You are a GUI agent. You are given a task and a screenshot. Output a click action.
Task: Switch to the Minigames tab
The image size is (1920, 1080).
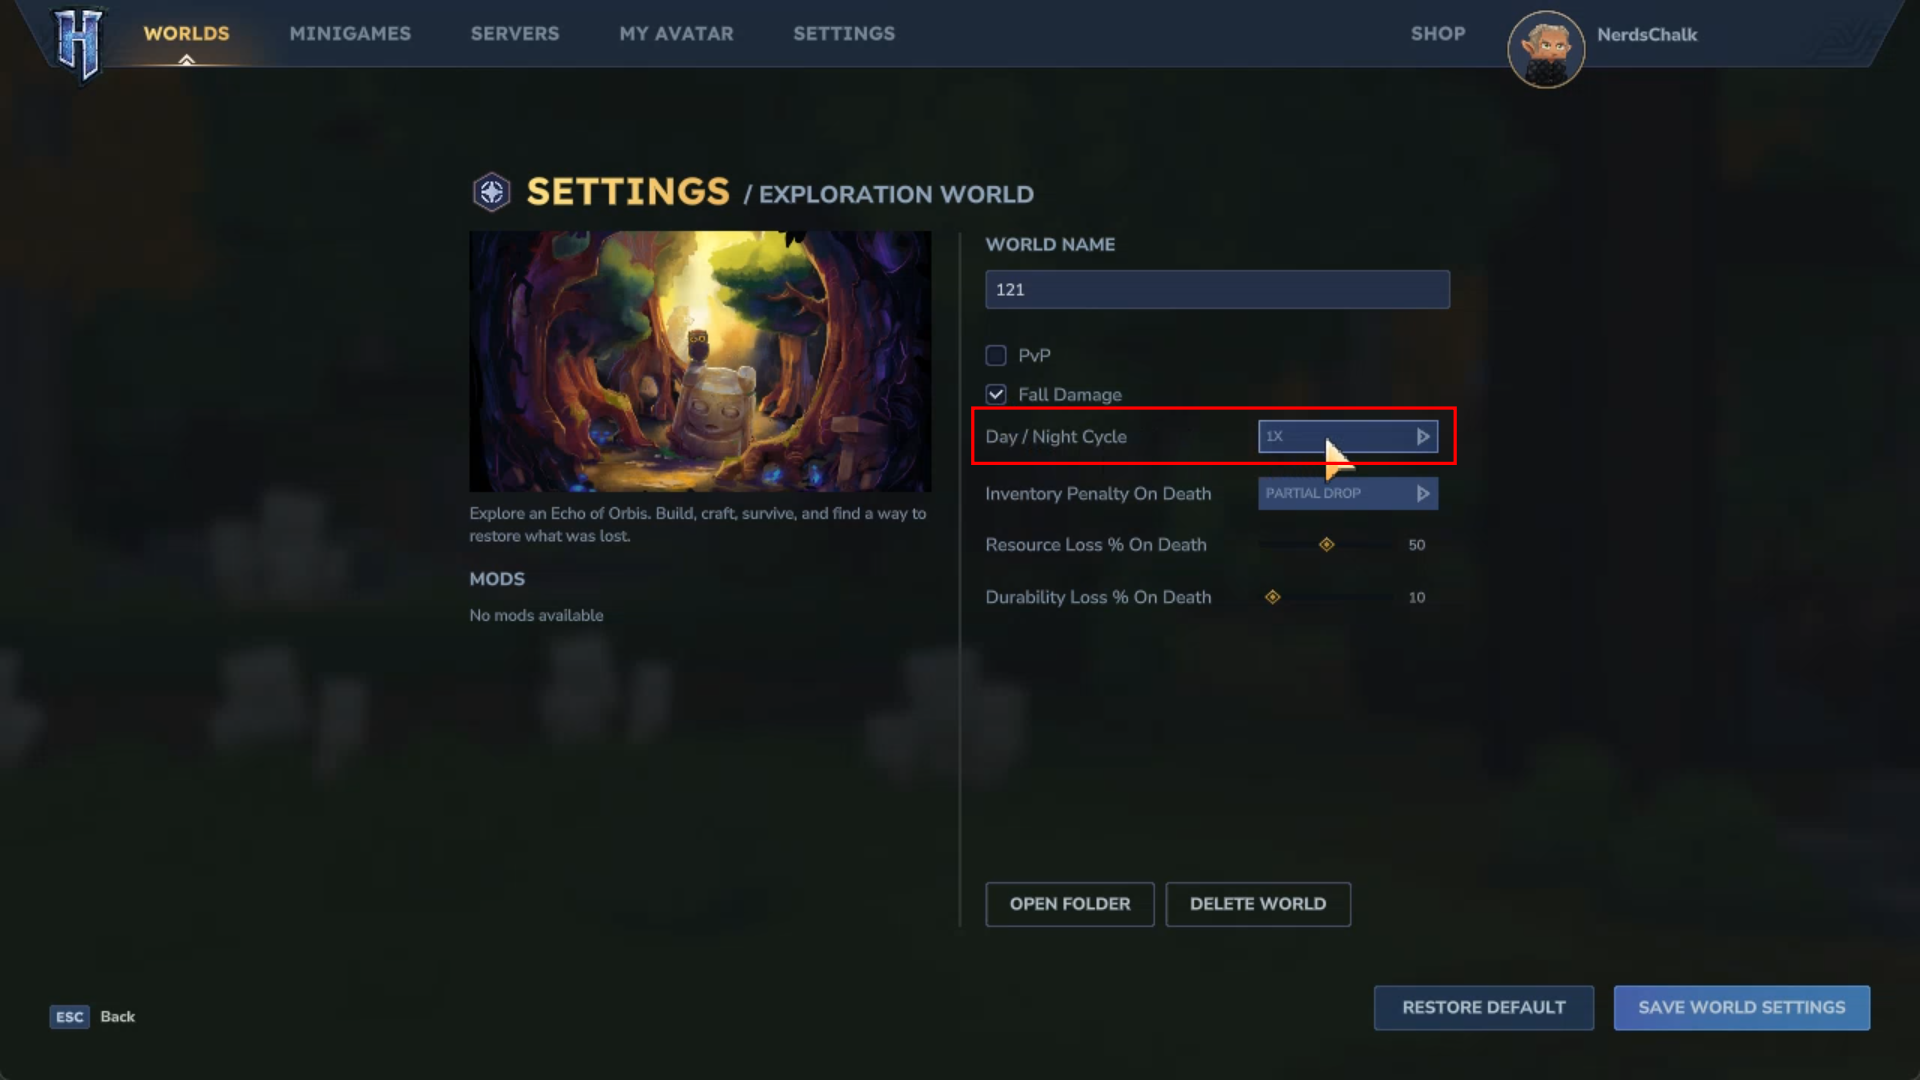coord(350,33)
